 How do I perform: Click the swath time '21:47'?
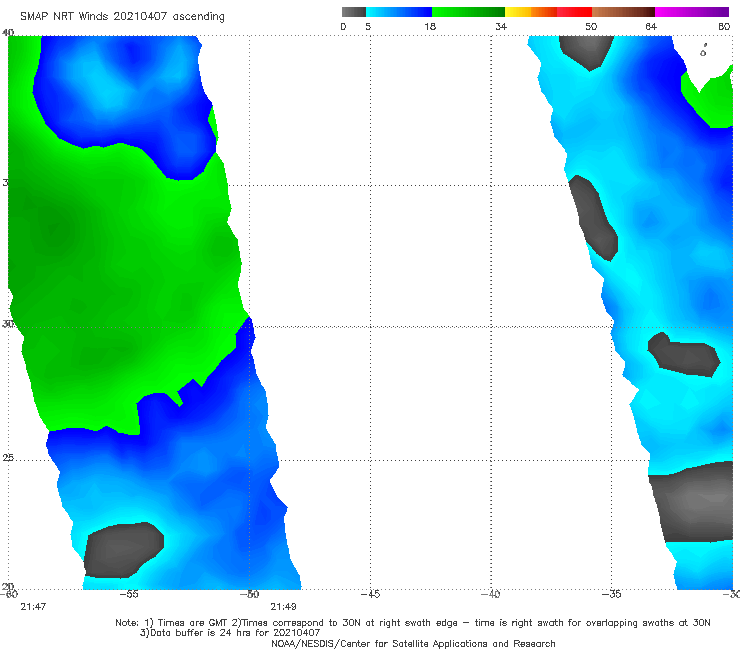point(33,607)
